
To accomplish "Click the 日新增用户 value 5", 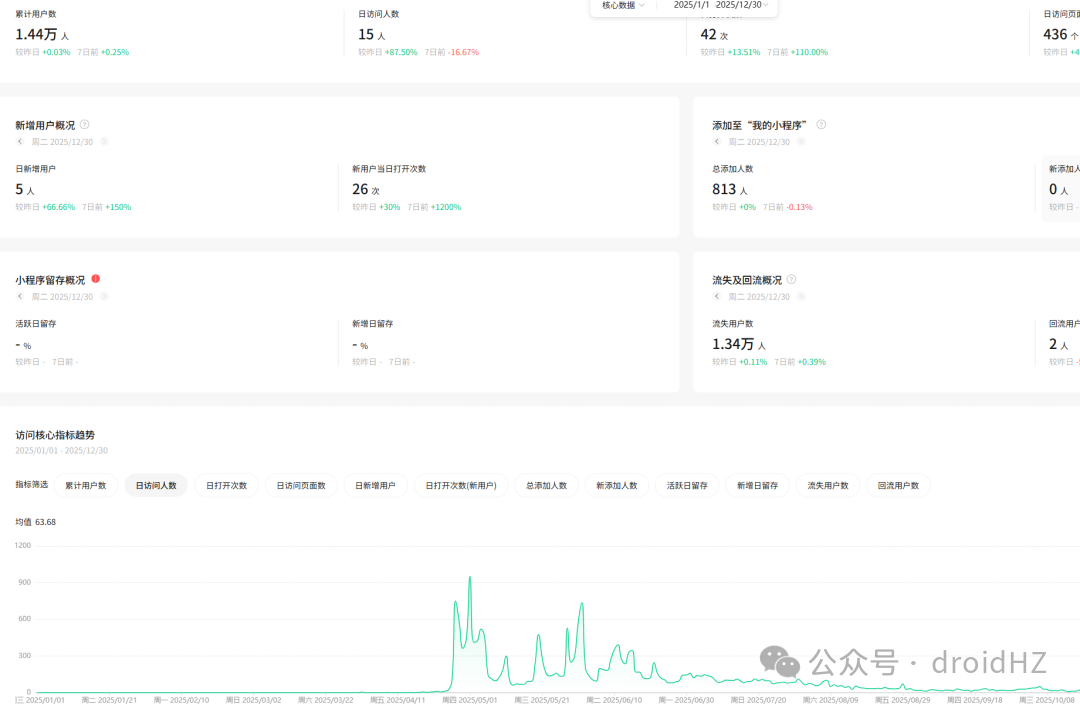I will tap(19, 189).
